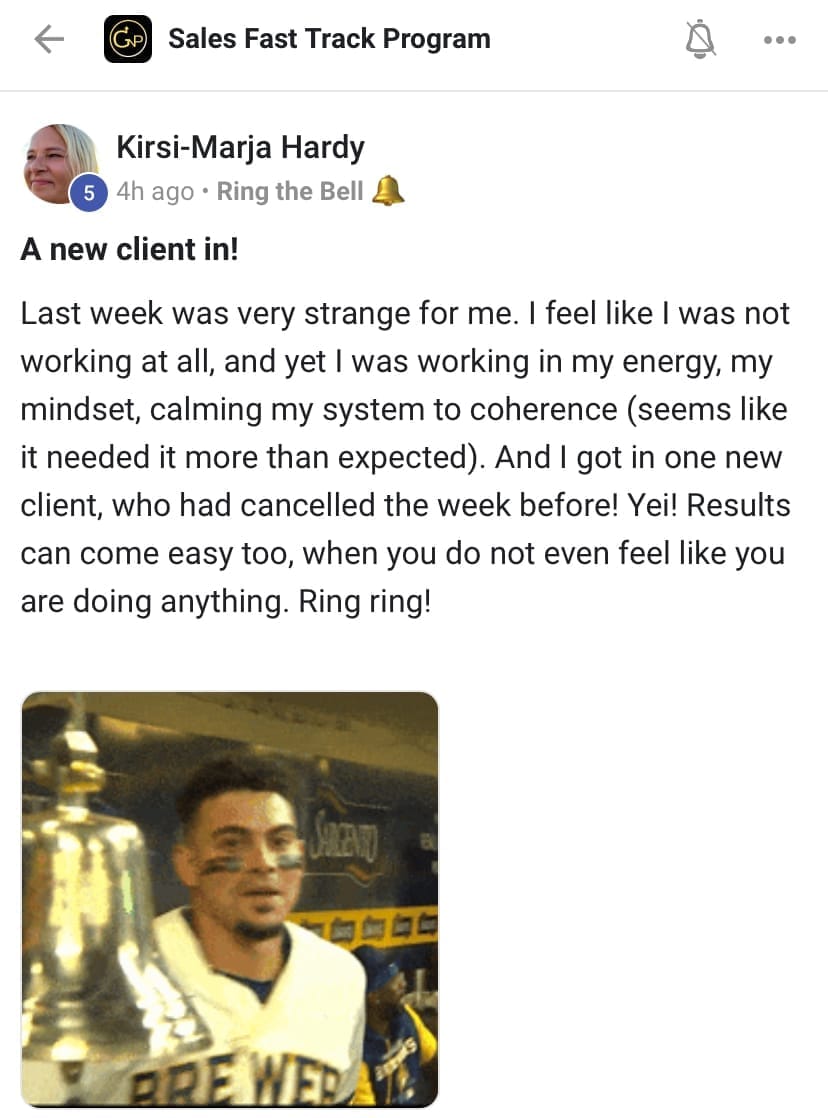
Task: Click the player's face in the GIF
Action: click(245, 850)
